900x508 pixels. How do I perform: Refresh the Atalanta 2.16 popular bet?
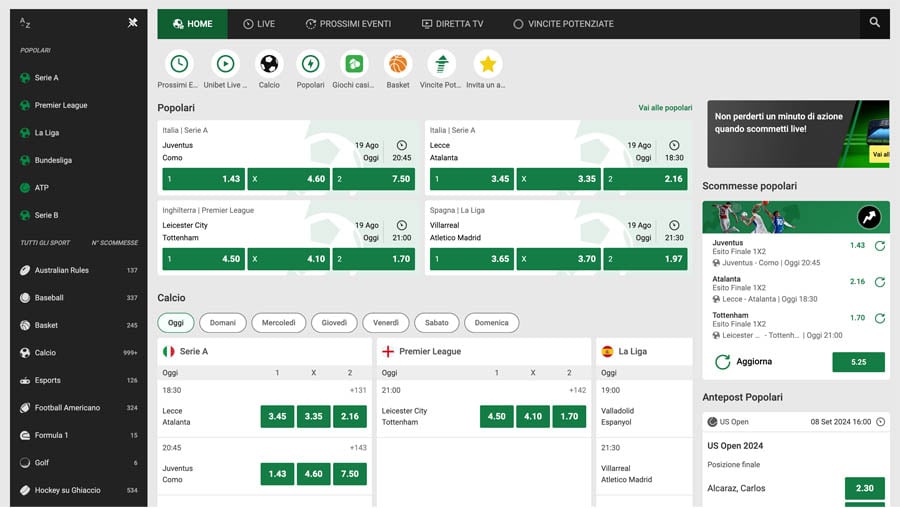pyautogui.click(x=879, y=282)
